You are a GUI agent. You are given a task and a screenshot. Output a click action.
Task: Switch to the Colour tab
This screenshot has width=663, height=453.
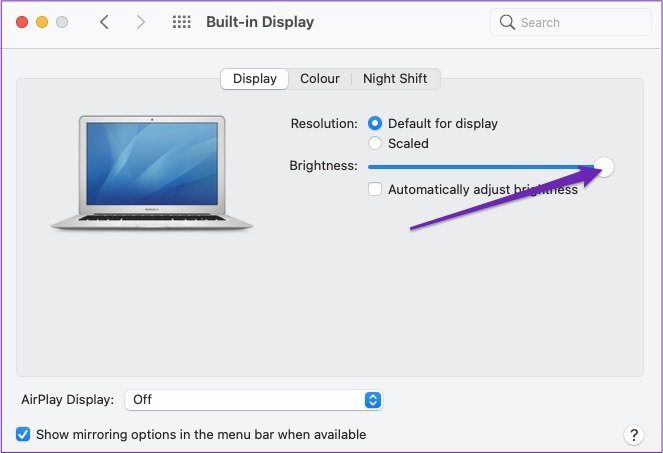tap(320, 79)
